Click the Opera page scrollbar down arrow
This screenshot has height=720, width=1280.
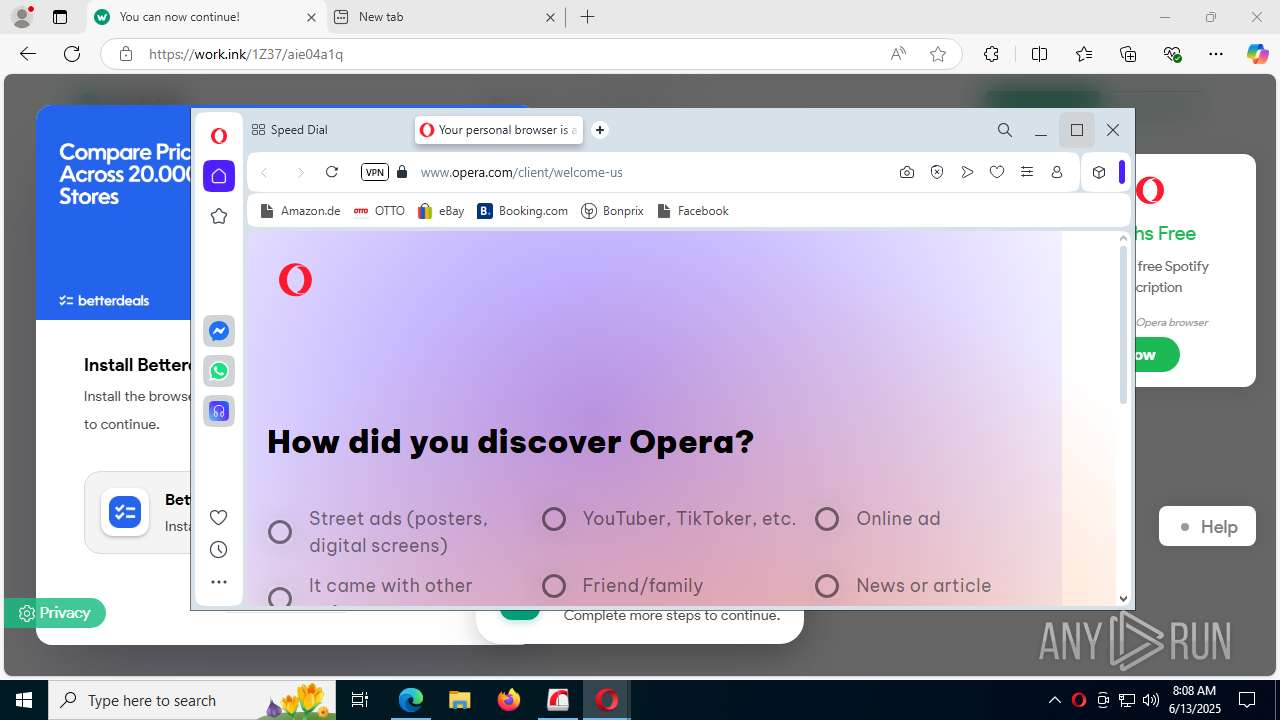(x=1123, y=599)
